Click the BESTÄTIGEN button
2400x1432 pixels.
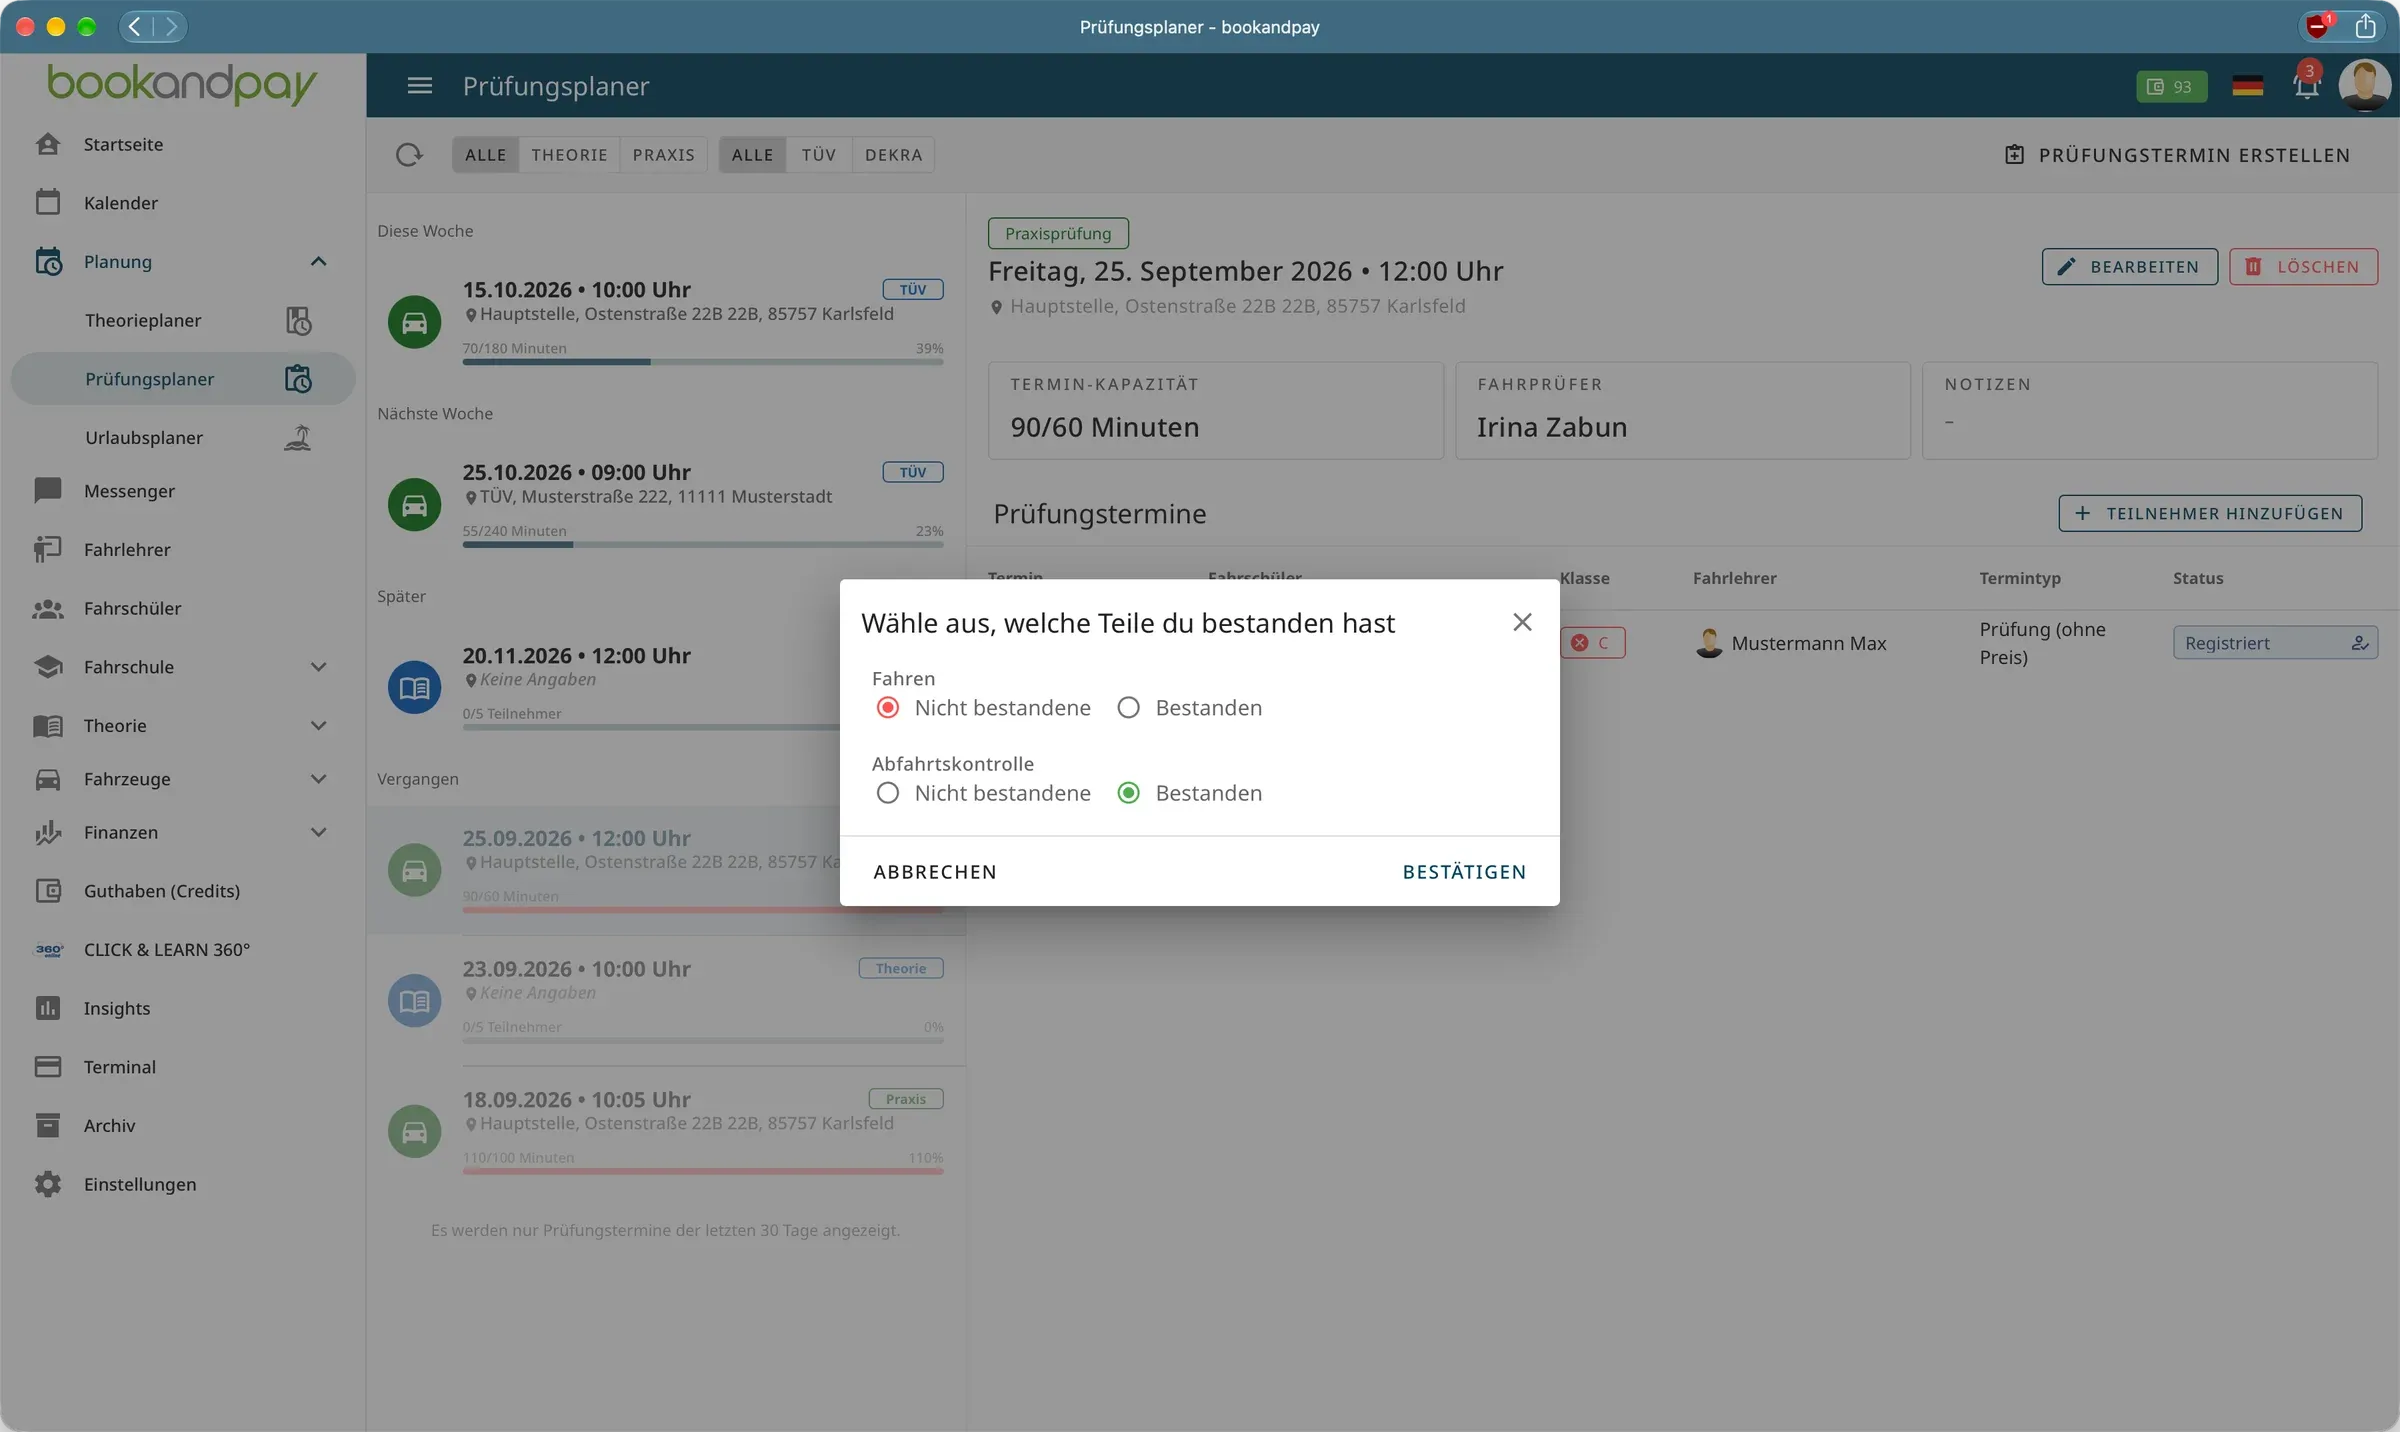pos(1464,872)
